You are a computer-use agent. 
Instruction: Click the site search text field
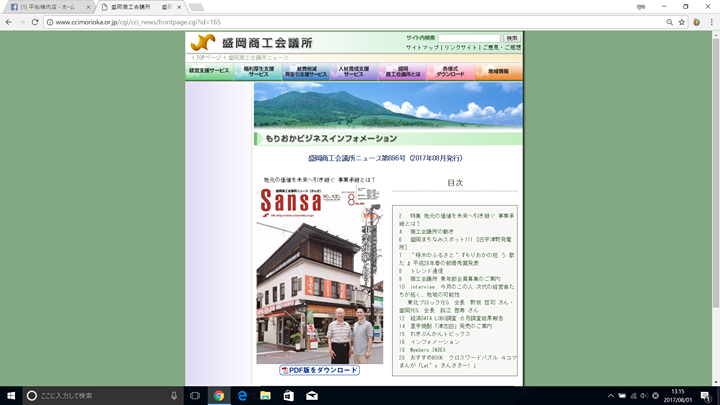point(468,38)
